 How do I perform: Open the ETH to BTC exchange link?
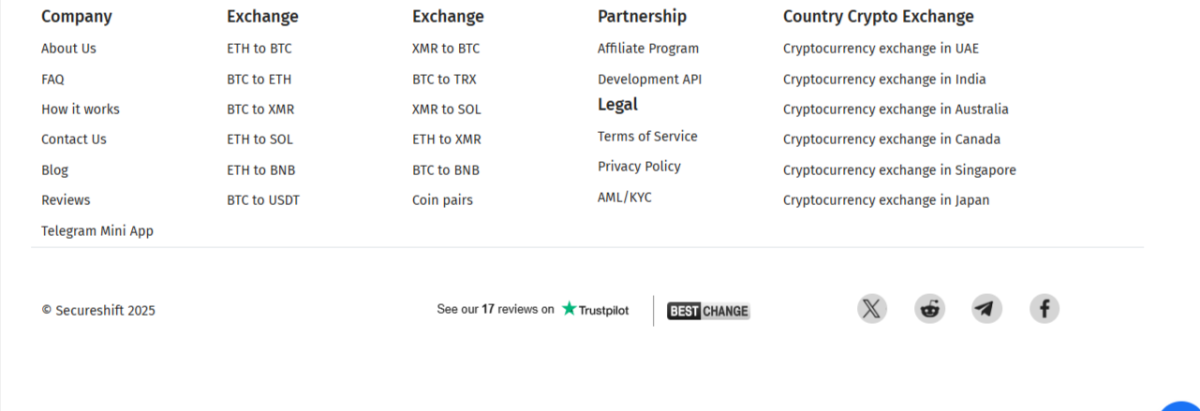click(x=259, y=48)
